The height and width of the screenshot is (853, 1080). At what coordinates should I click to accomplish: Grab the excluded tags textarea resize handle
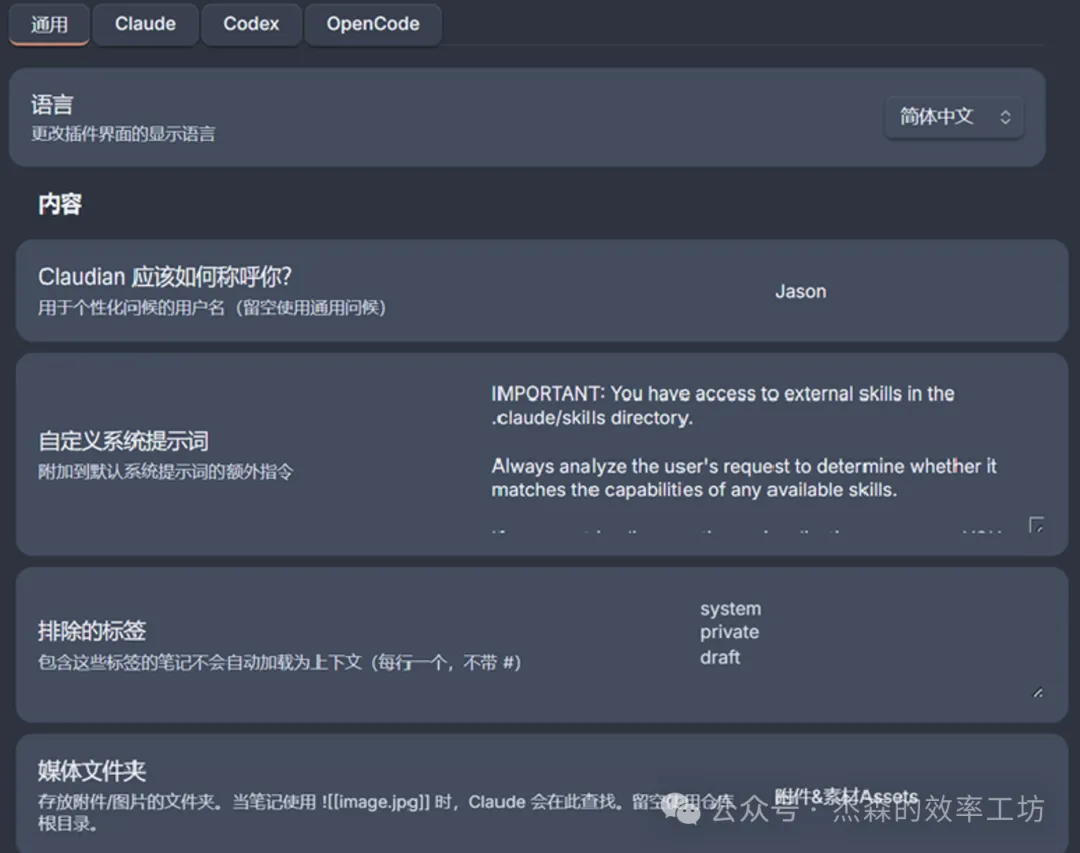coord(1037,692)
